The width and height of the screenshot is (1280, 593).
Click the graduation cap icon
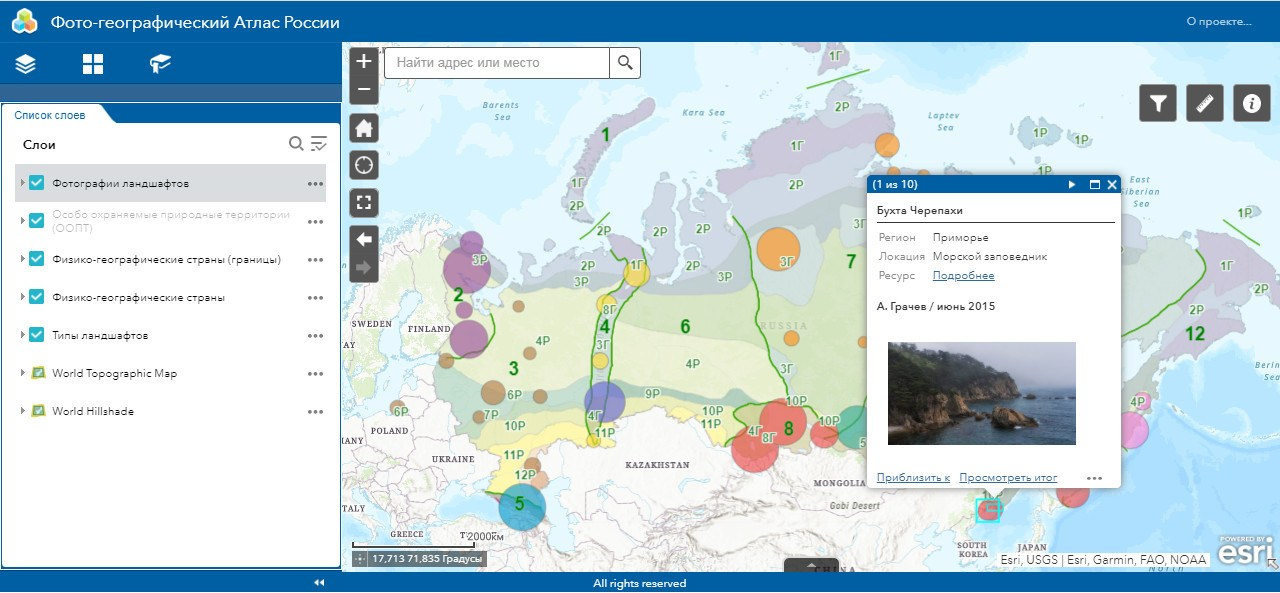click(160, 64)
